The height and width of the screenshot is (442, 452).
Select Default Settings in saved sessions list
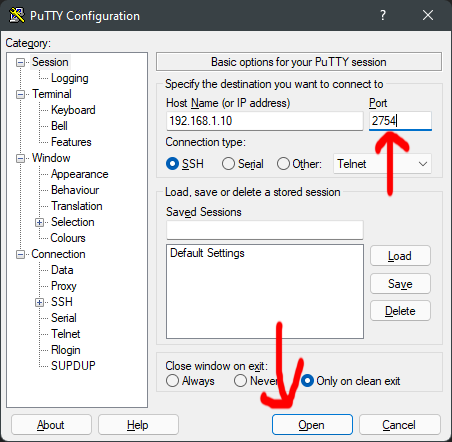[x=207, y=253]
